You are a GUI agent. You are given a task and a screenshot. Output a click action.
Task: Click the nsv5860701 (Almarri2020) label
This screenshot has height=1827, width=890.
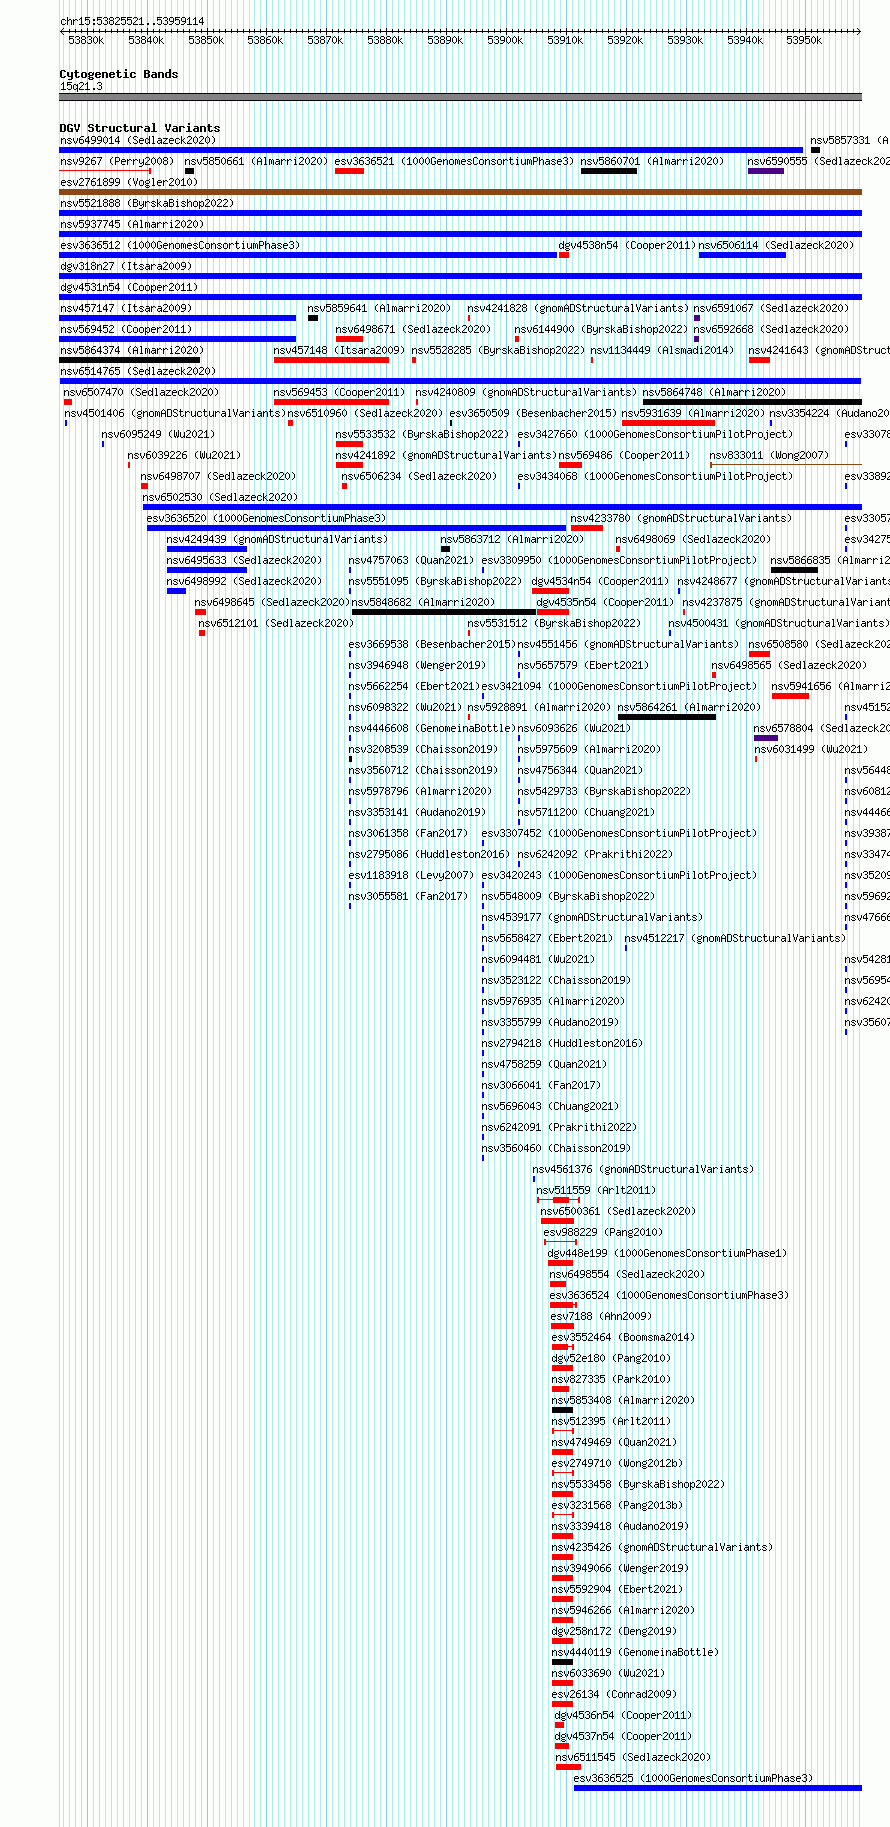pyautogui.click(x=652, y=161)
